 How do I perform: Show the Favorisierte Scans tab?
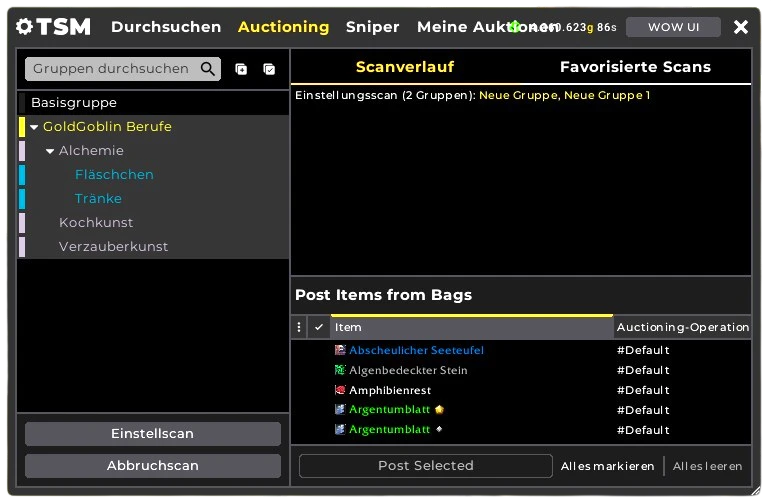[635, 66]
